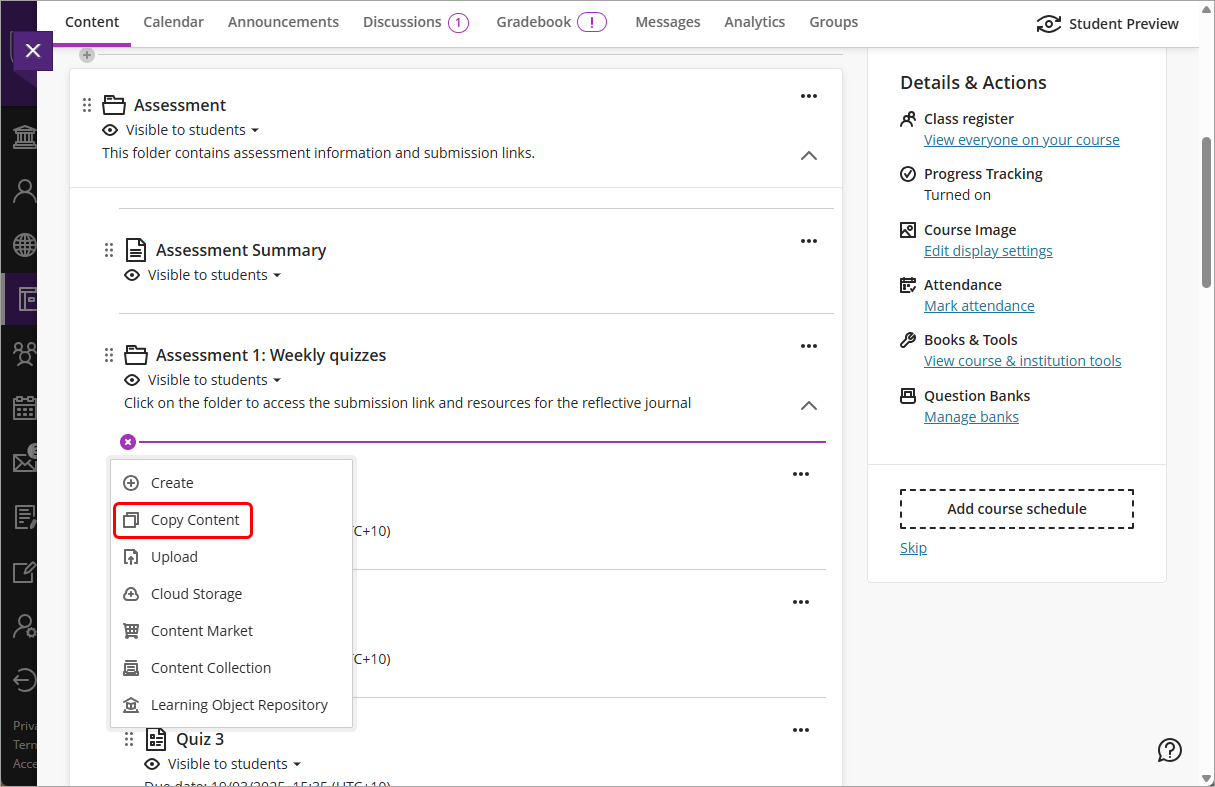1215x787 pixels.
Task: Toggle Assessment folder visibility eye icon
Action: (110, 130)
